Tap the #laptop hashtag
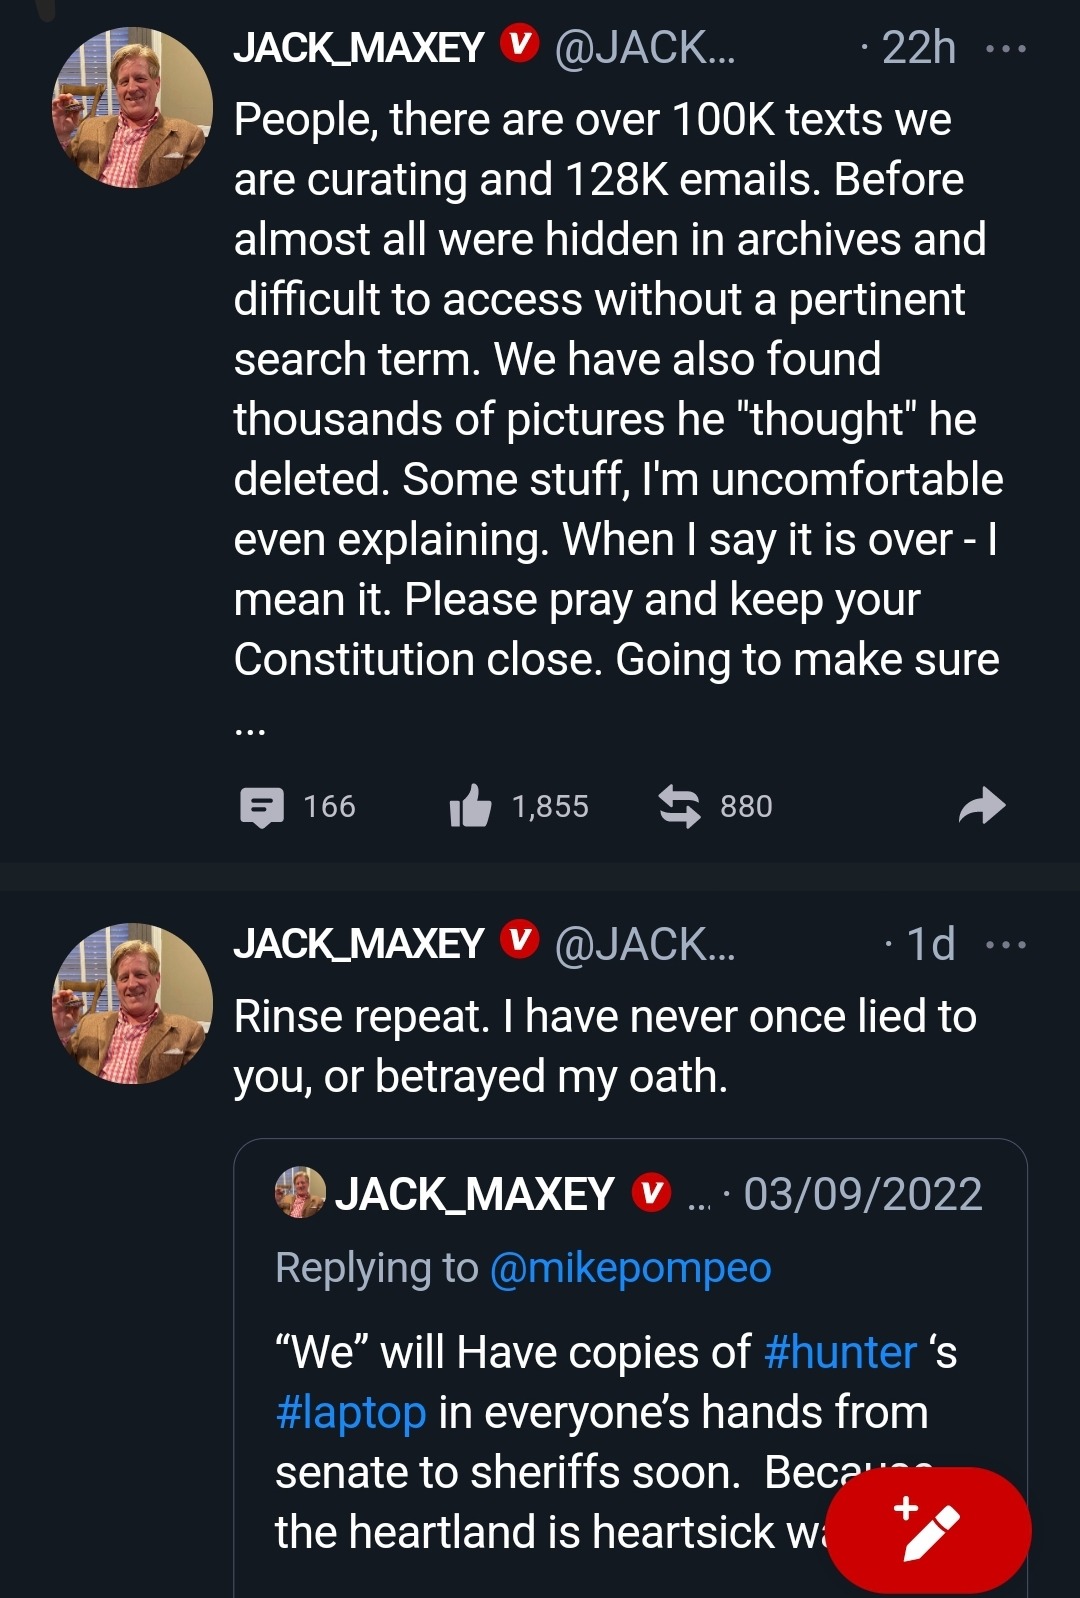 point(351,1412)
